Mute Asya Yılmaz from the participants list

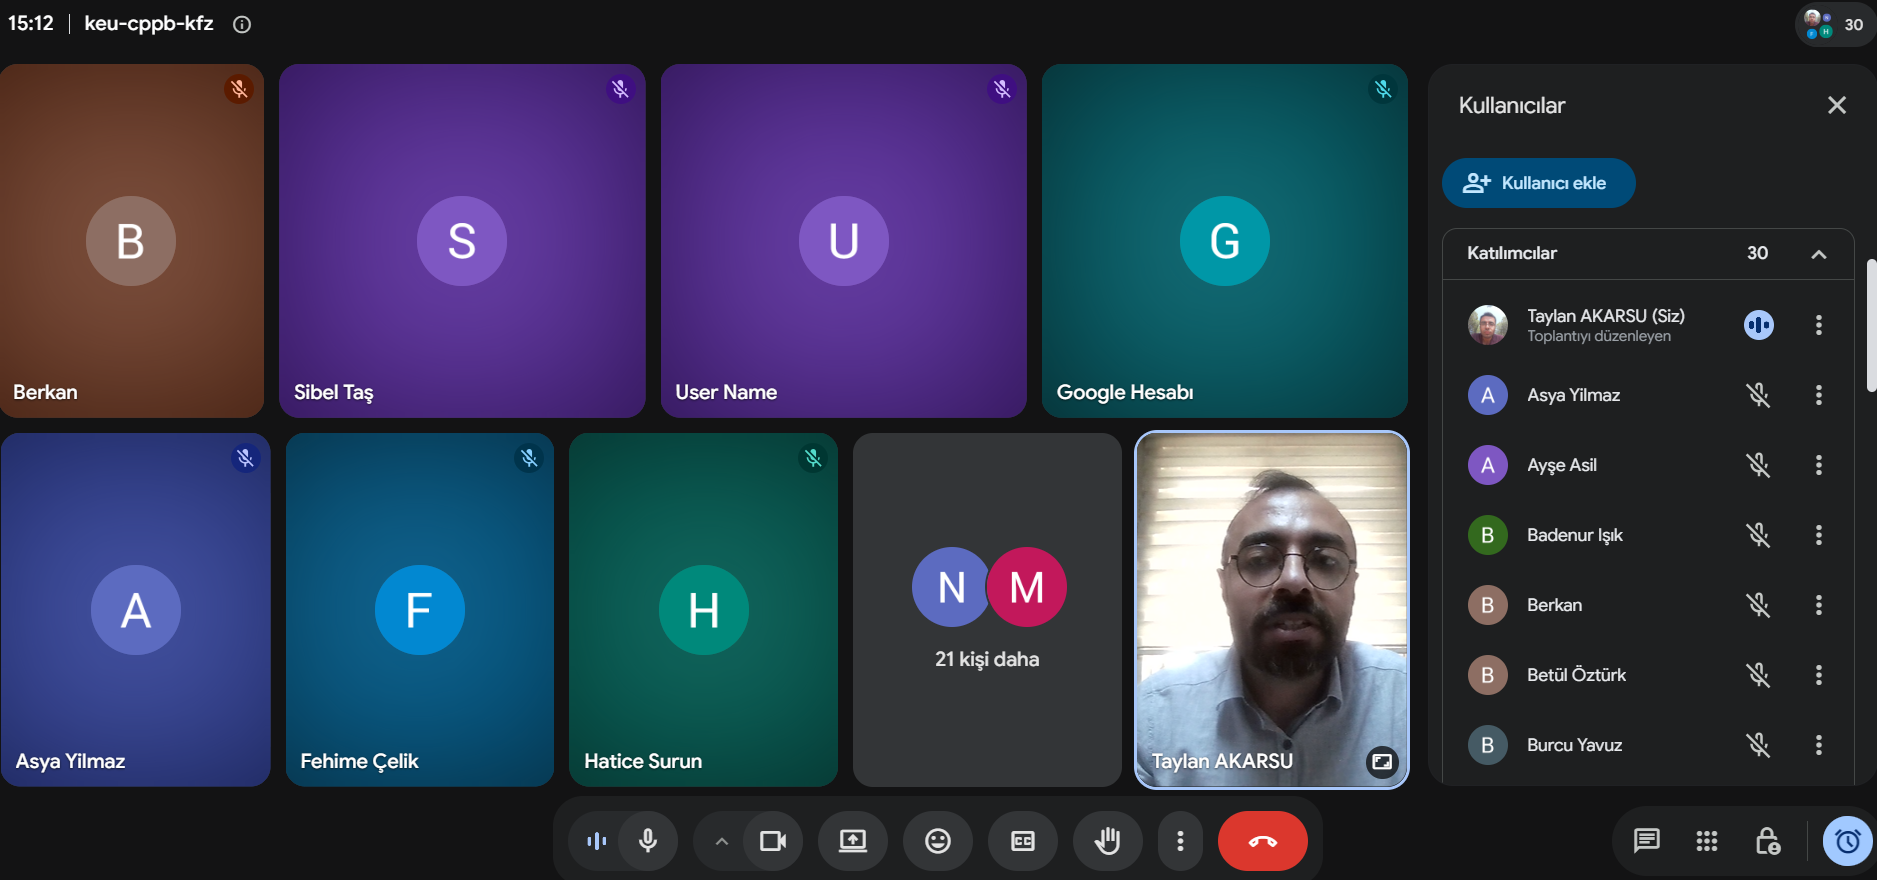[1759, 395]
